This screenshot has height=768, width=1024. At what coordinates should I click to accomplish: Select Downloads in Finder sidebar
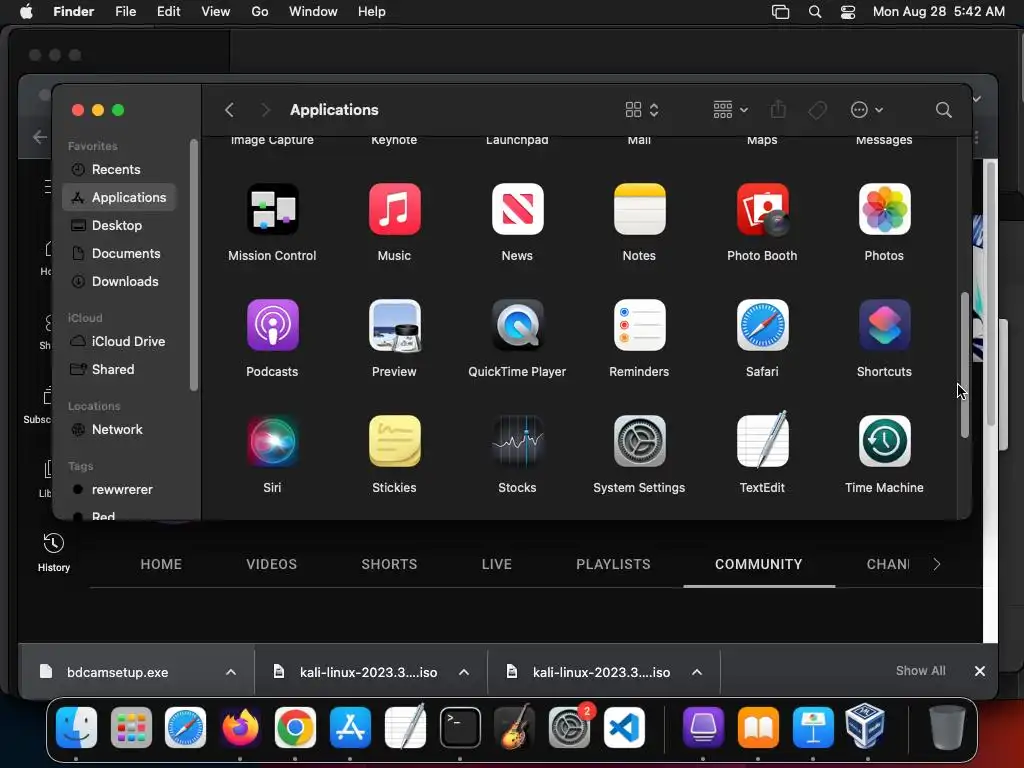pos(120,281)
